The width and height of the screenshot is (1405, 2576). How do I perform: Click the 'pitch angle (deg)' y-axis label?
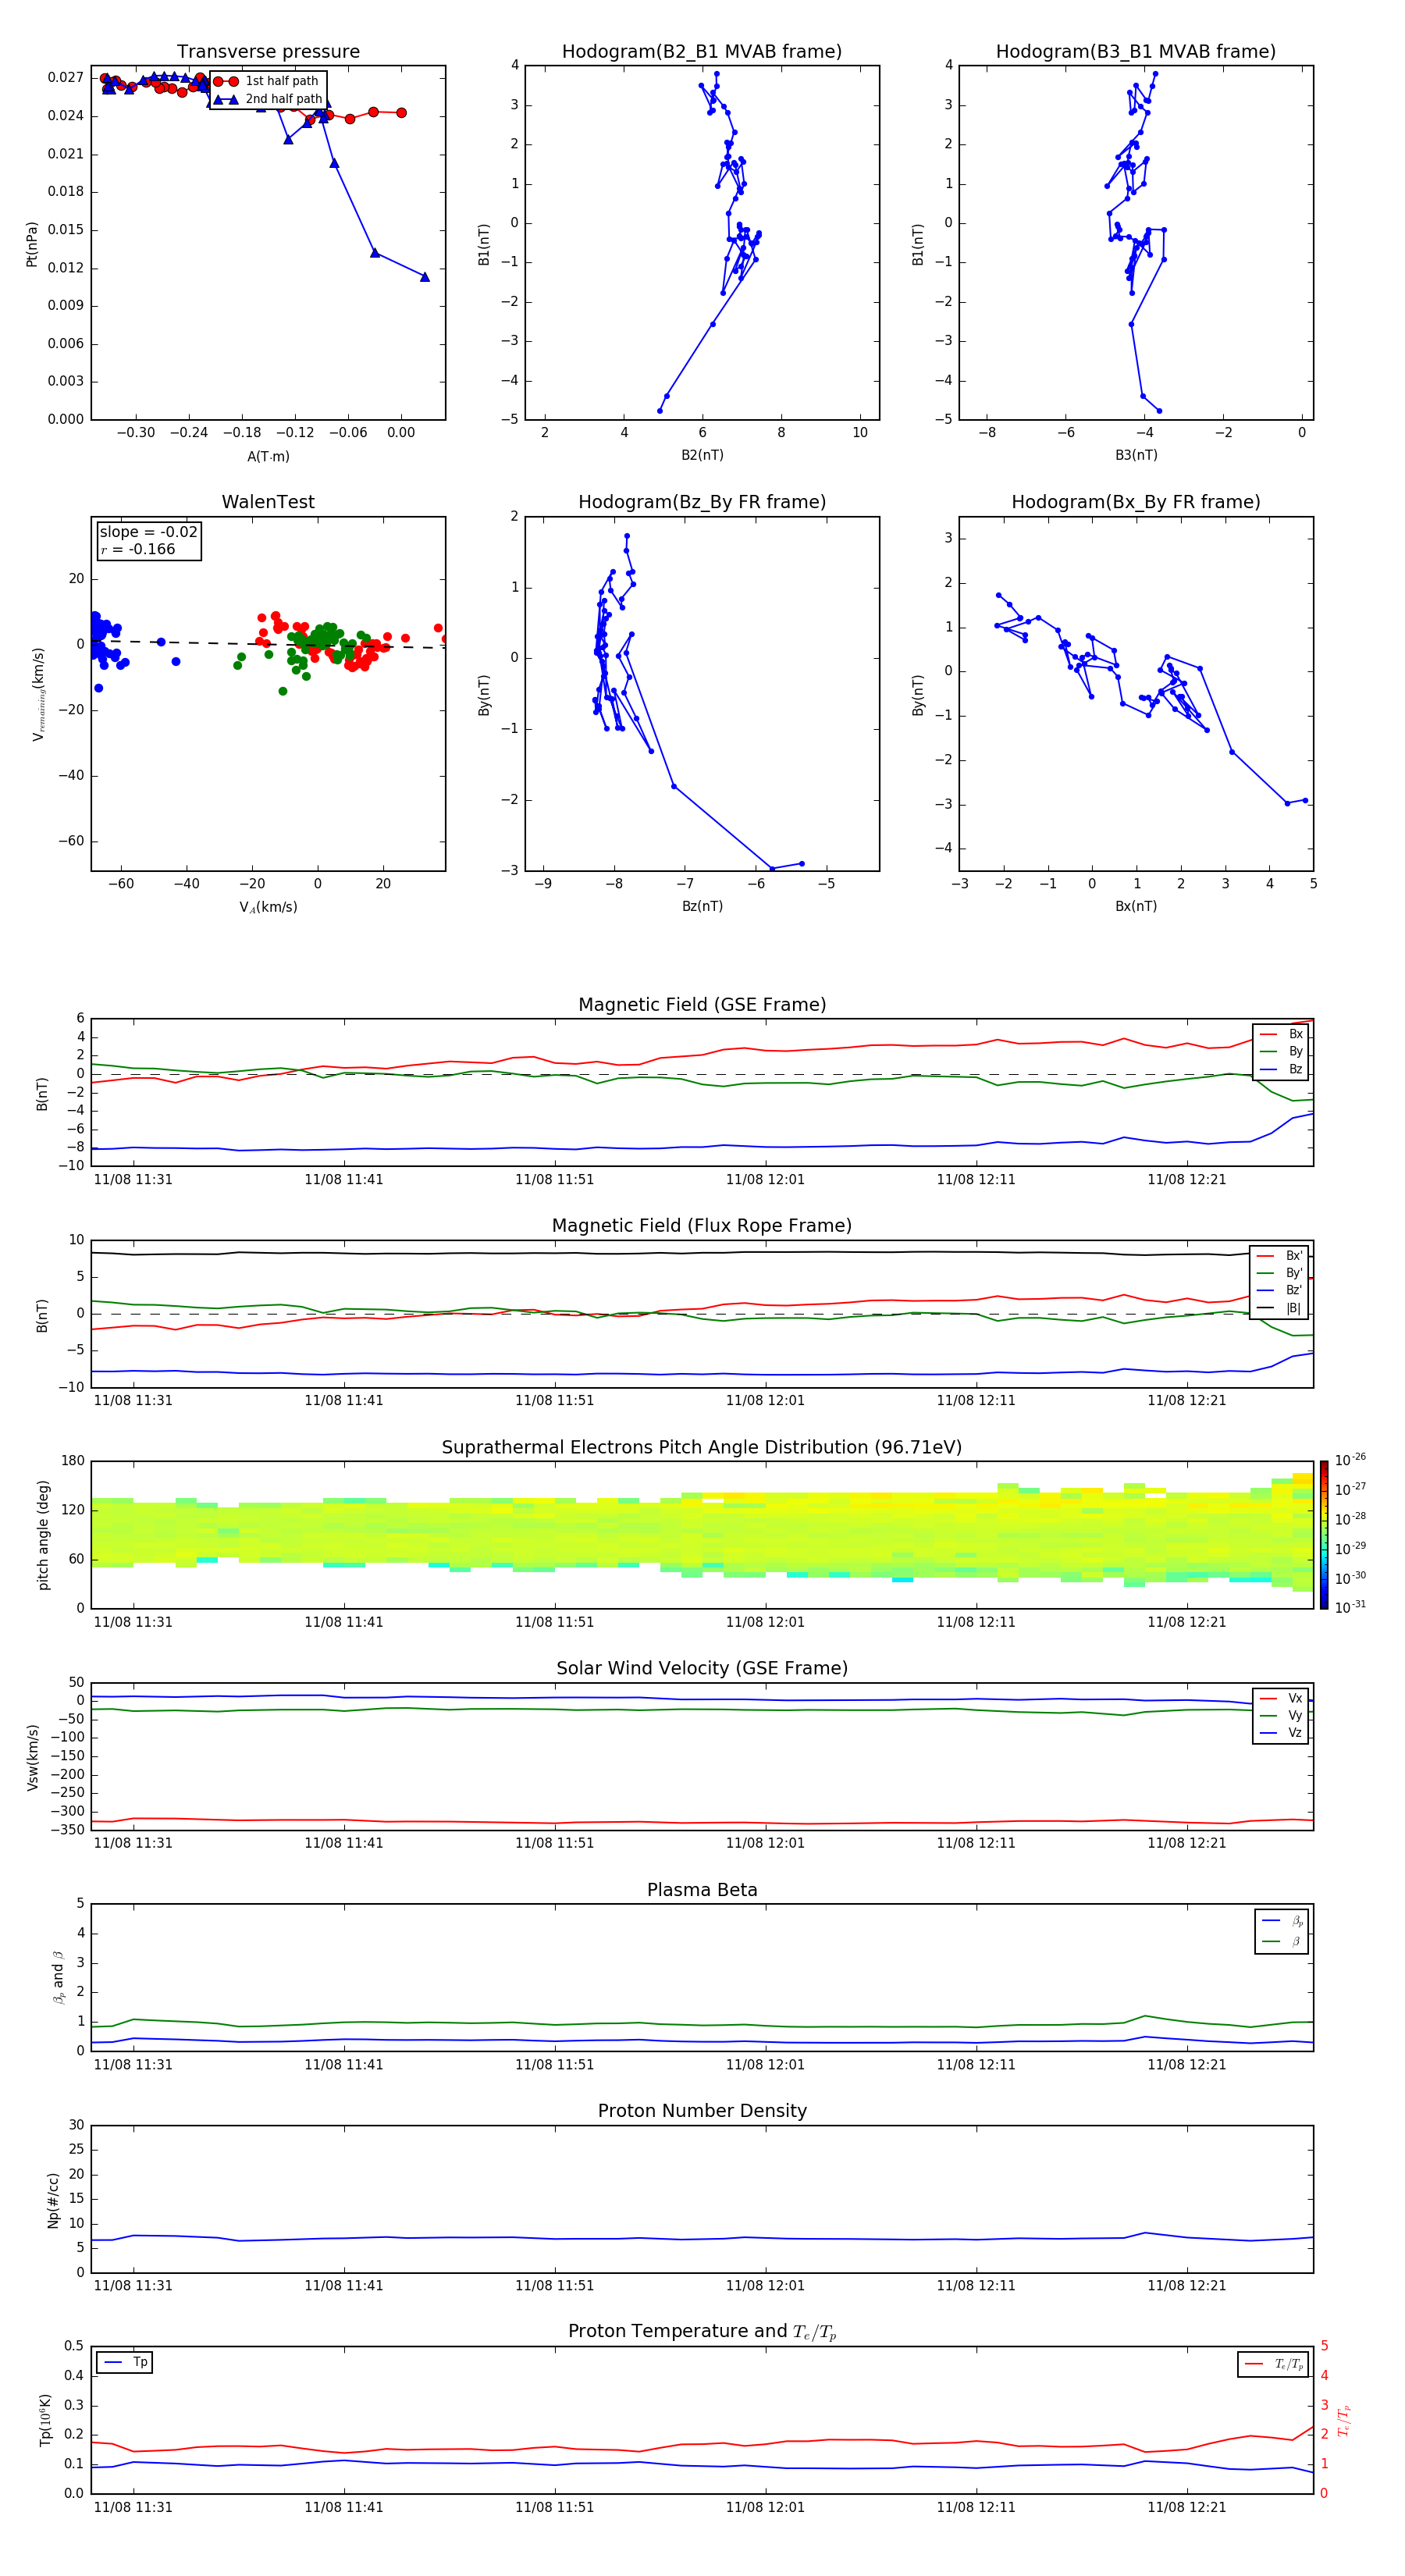click(43, 1535)
